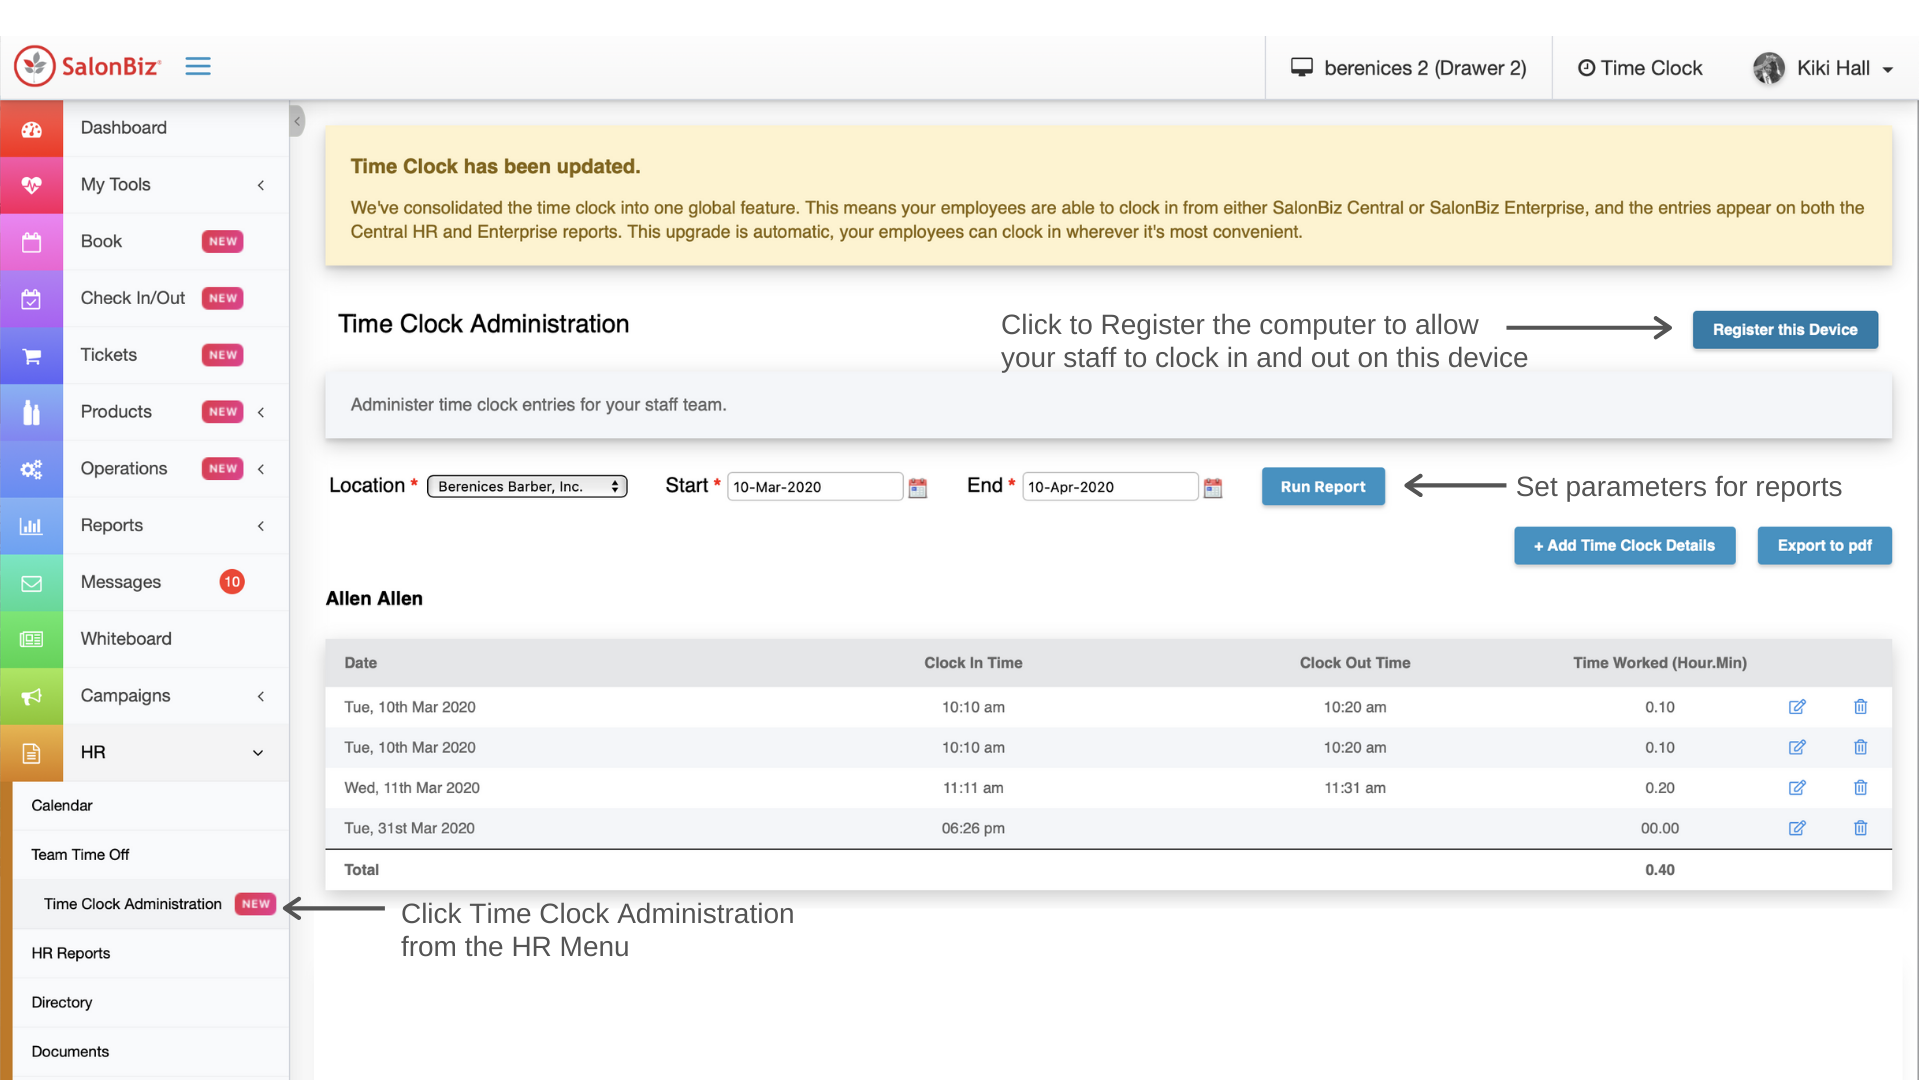Click the Check In/Out calendar-check icon

pos(31,299)
